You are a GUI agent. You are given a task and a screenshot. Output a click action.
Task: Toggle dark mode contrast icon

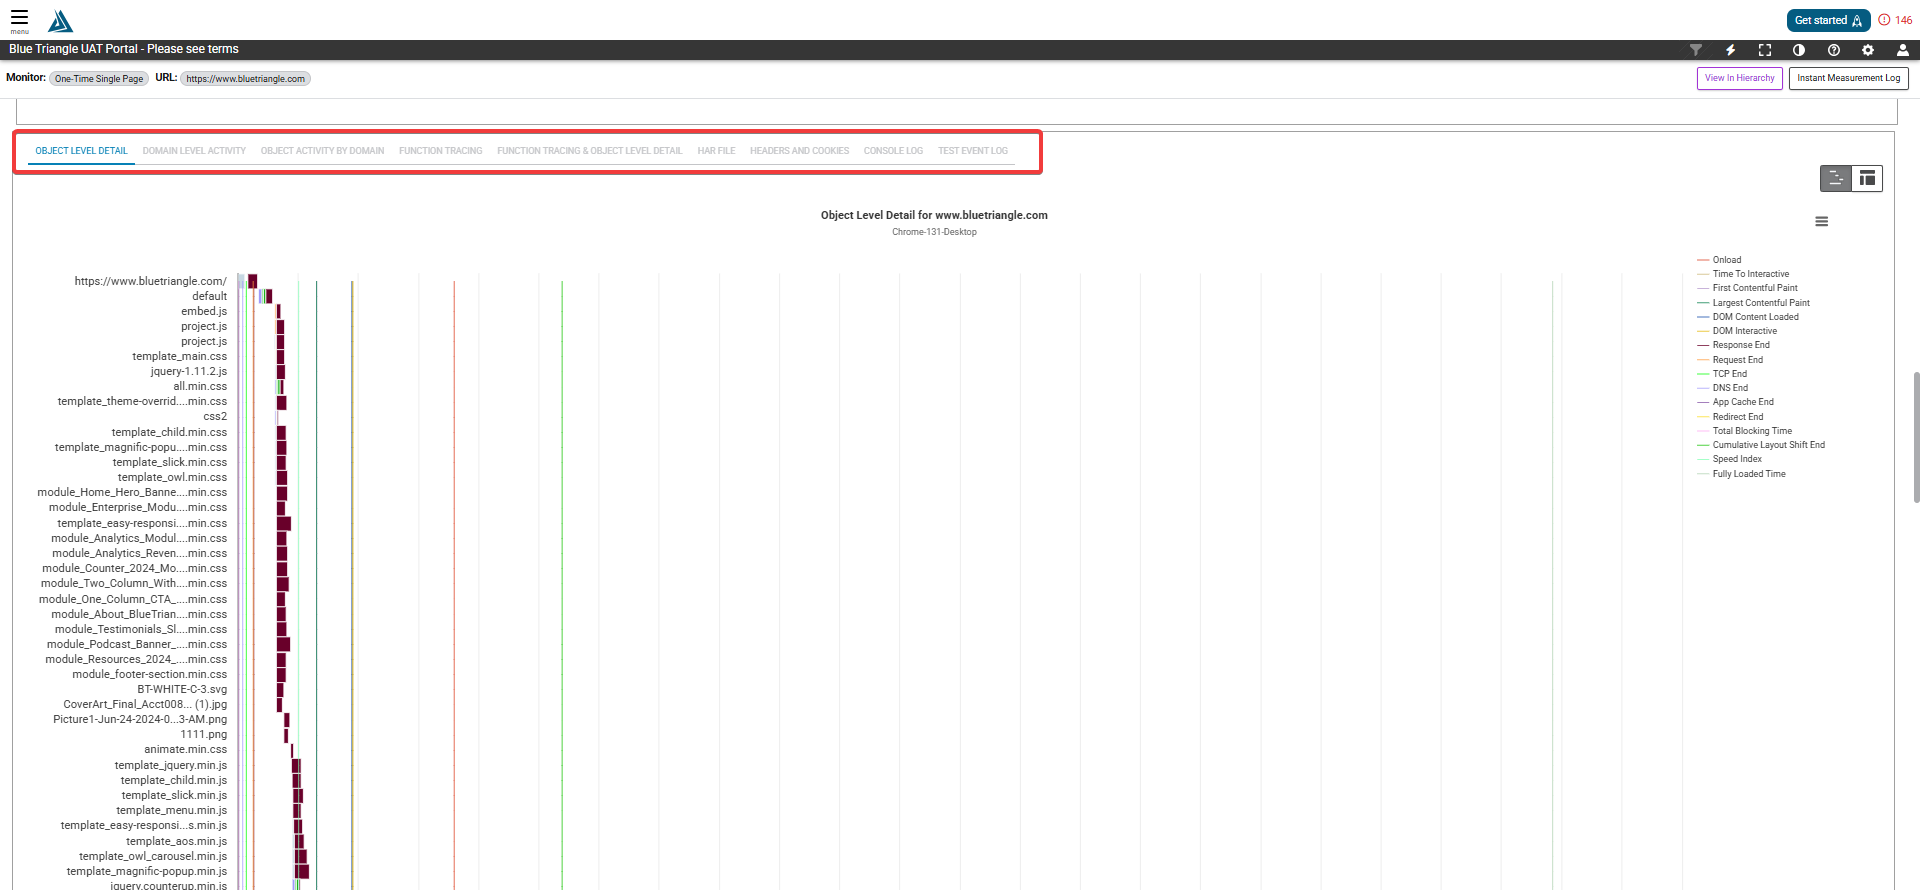1799,50
